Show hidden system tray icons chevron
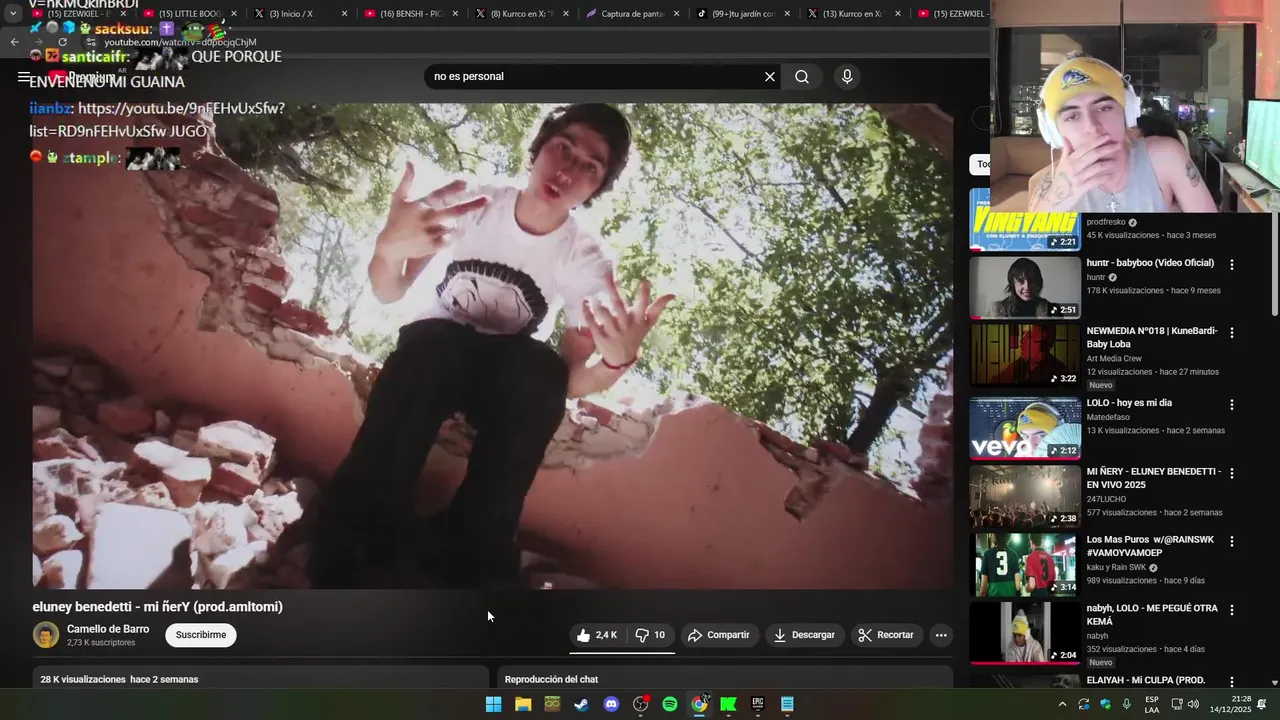The height and width of the screenshot is (720, 1280). pyautogui.click(x=1062, y=704)
